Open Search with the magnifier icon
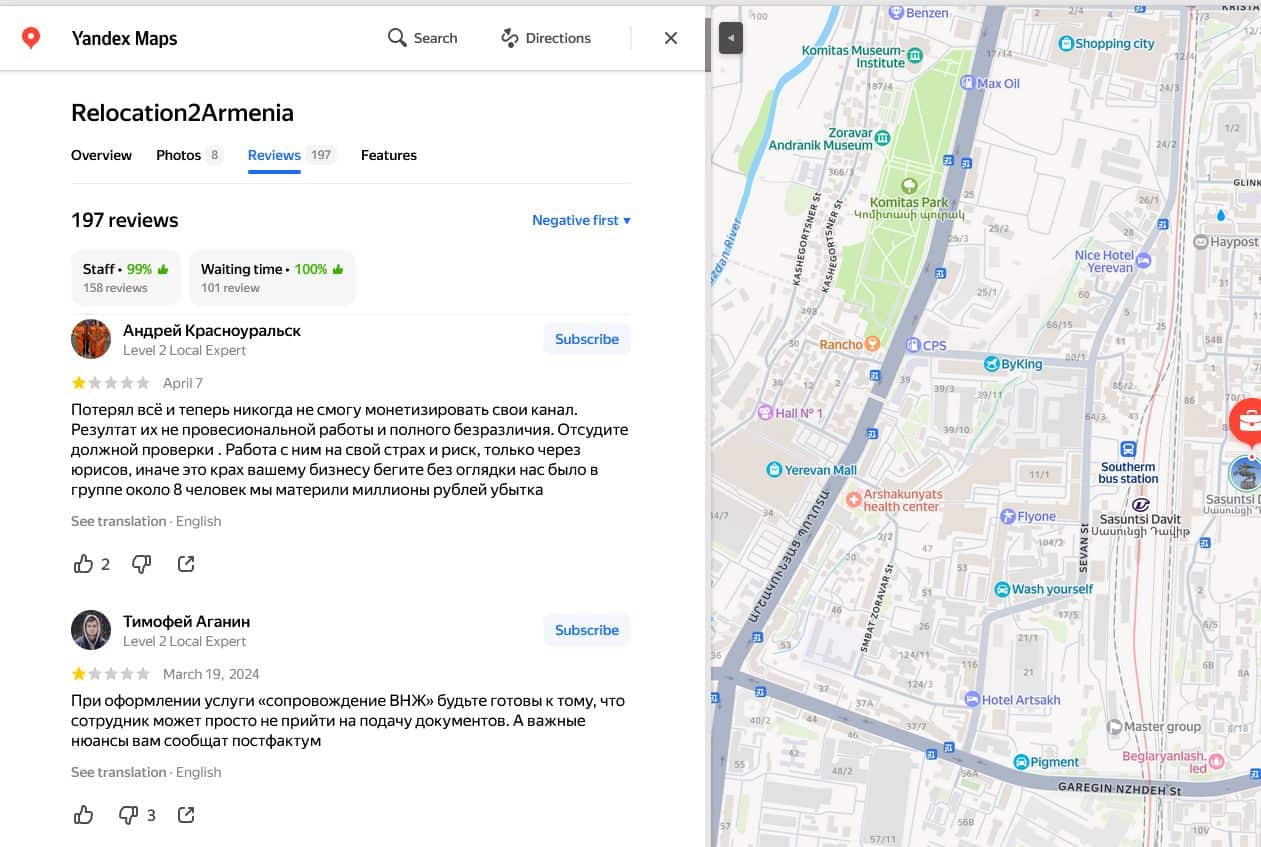Screen dimensions: 1261x847 click(x=397, y=38)
